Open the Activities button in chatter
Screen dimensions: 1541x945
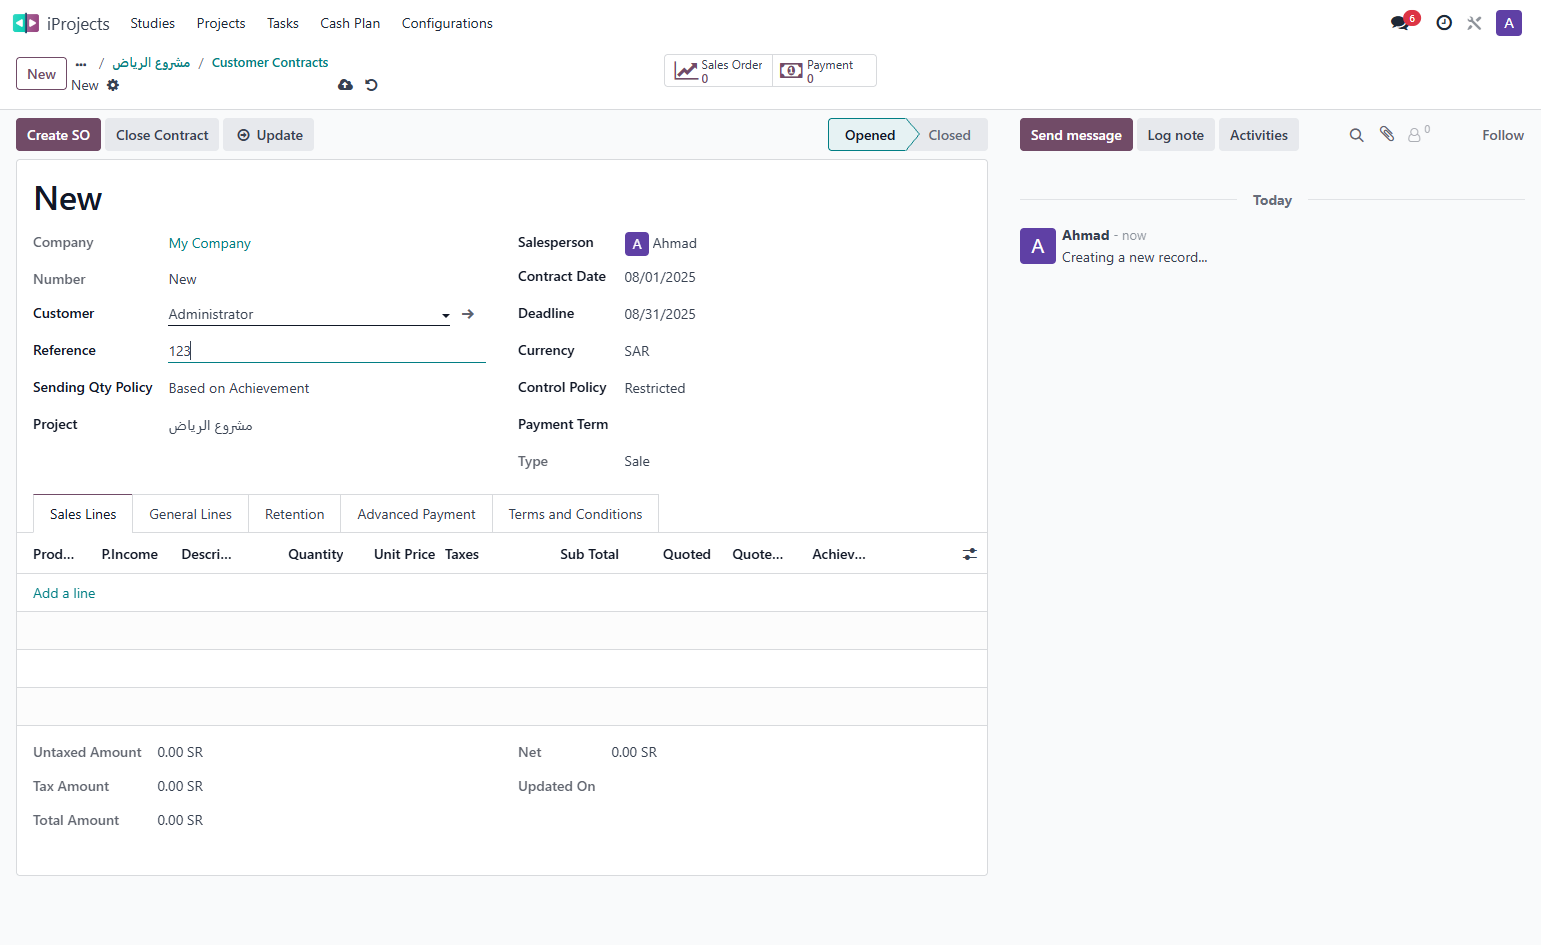pos(1259,135)
